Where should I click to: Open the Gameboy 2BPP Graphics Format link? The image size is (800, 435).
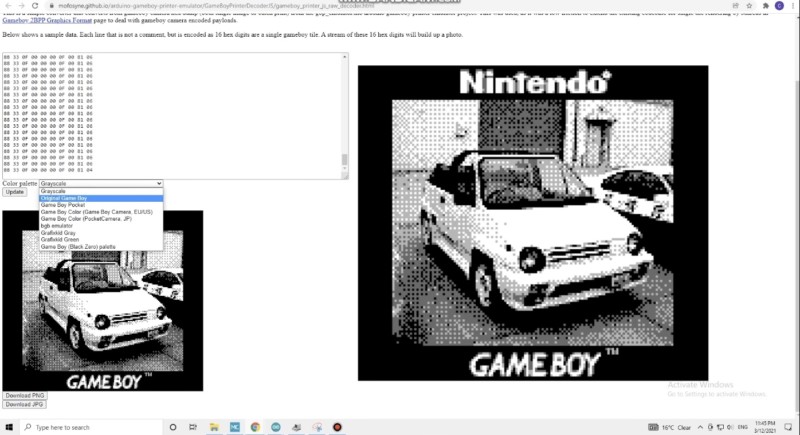coord(47,20)
